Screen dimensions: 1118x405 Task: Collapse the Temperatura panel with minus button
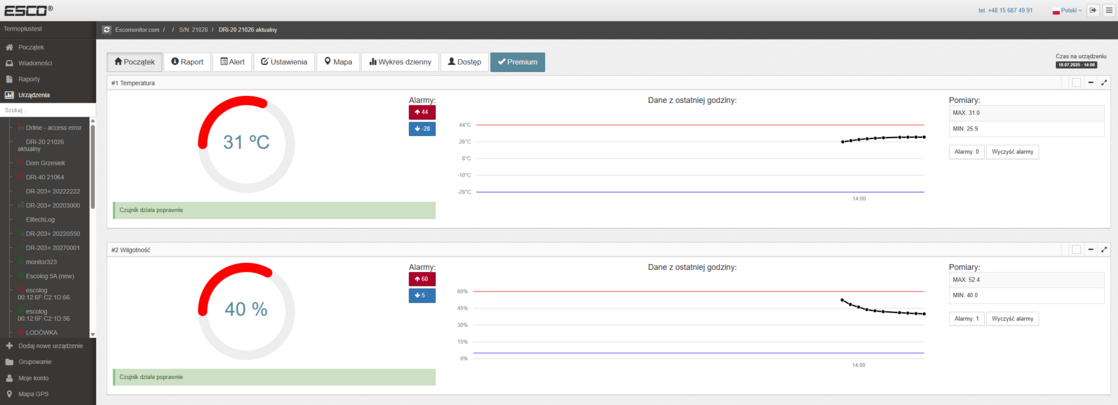pyautogui.click(x=1091, y=83)
